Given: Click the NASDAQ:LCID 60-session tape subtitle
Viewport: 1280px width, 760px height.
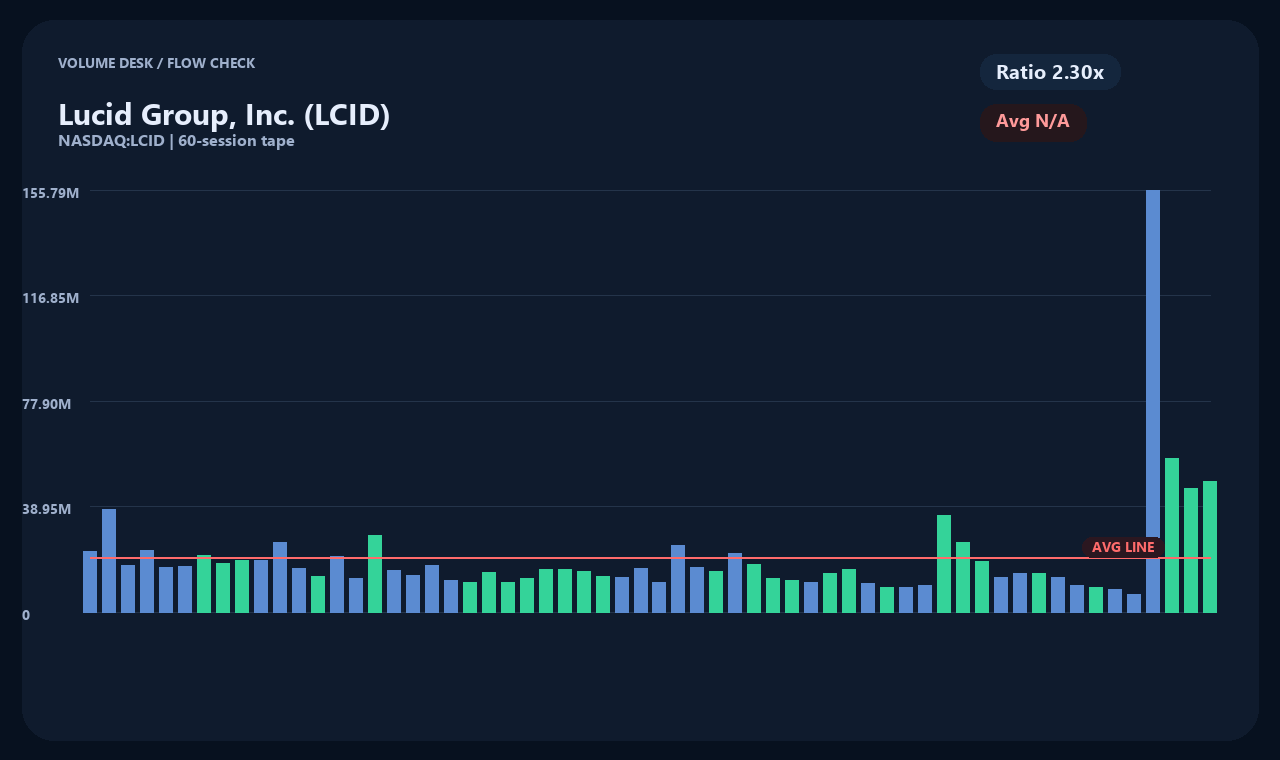Looking at the screenshot, I should click(176, 141).
